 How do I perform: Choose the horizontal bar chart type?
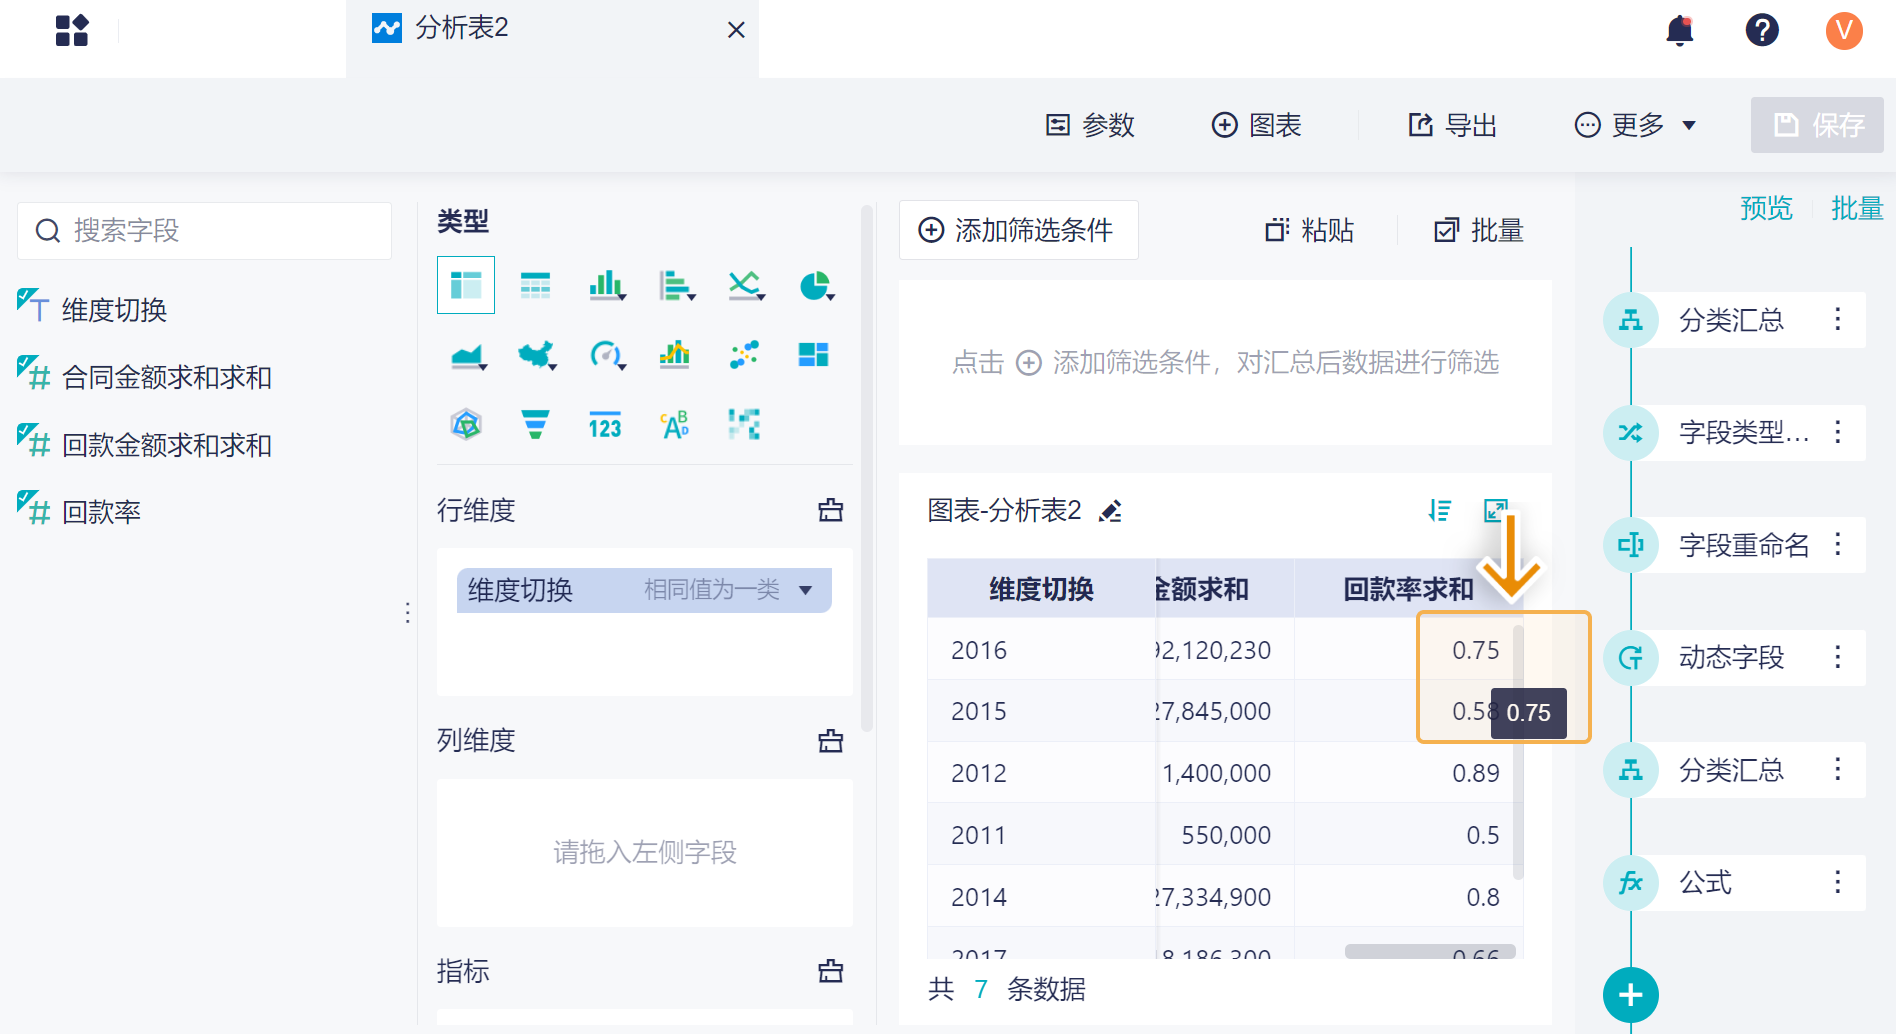click(676, 285)
